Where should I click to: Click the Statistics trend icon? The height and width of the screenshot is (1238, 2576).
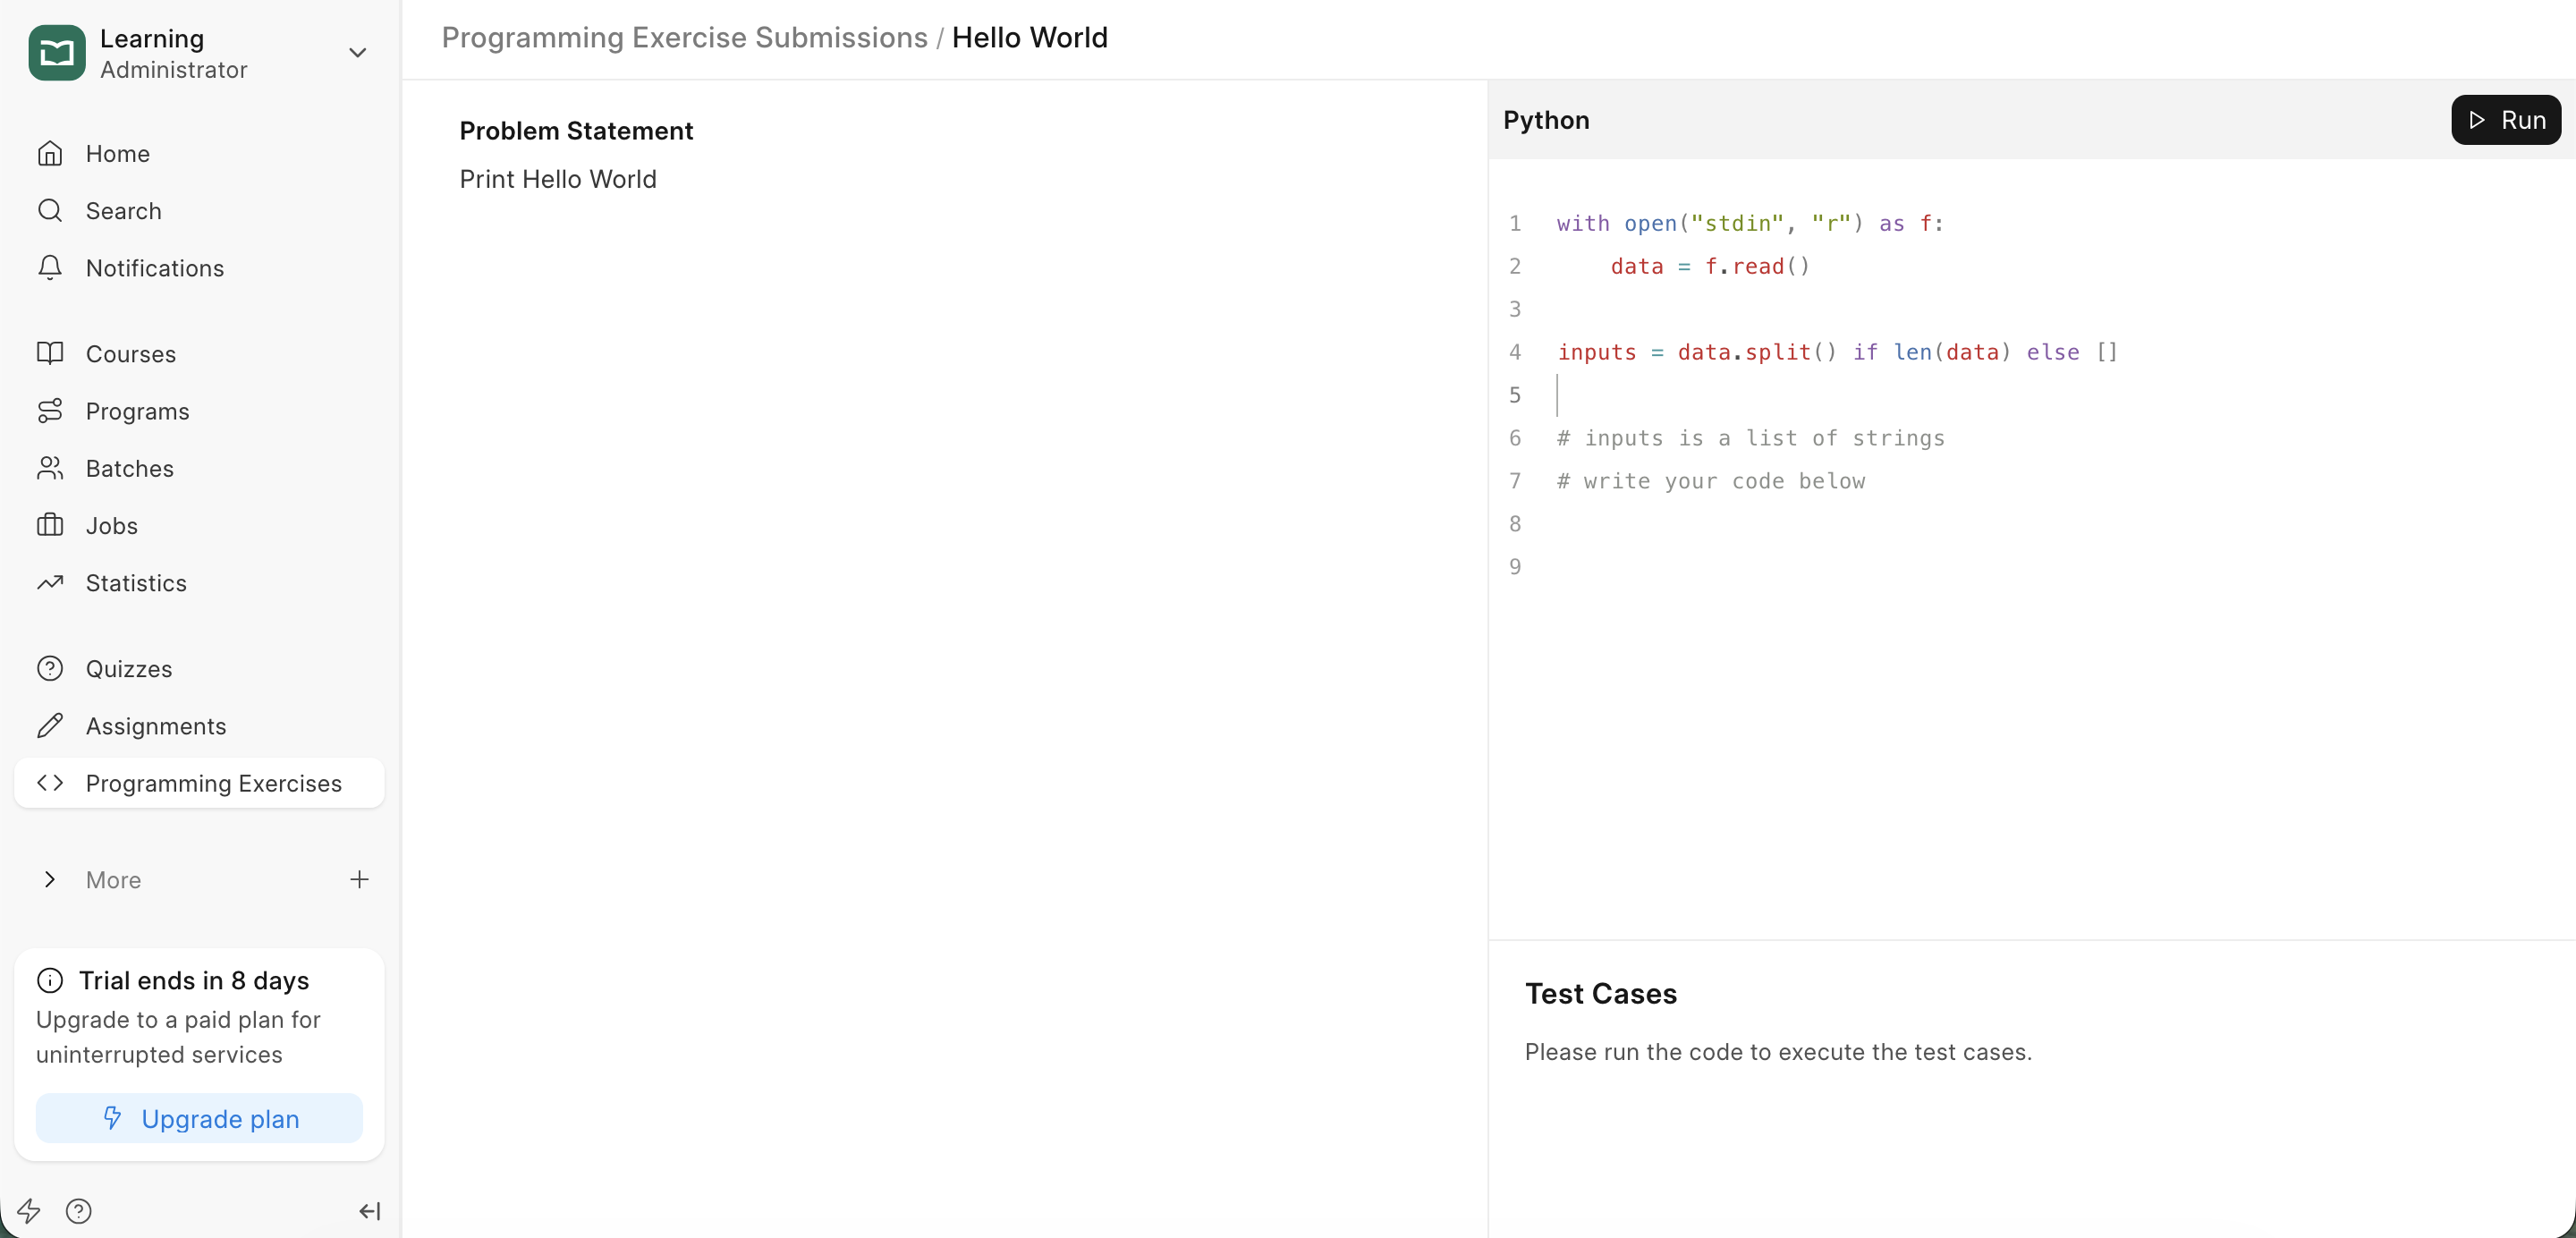click(x=50, y=583)
